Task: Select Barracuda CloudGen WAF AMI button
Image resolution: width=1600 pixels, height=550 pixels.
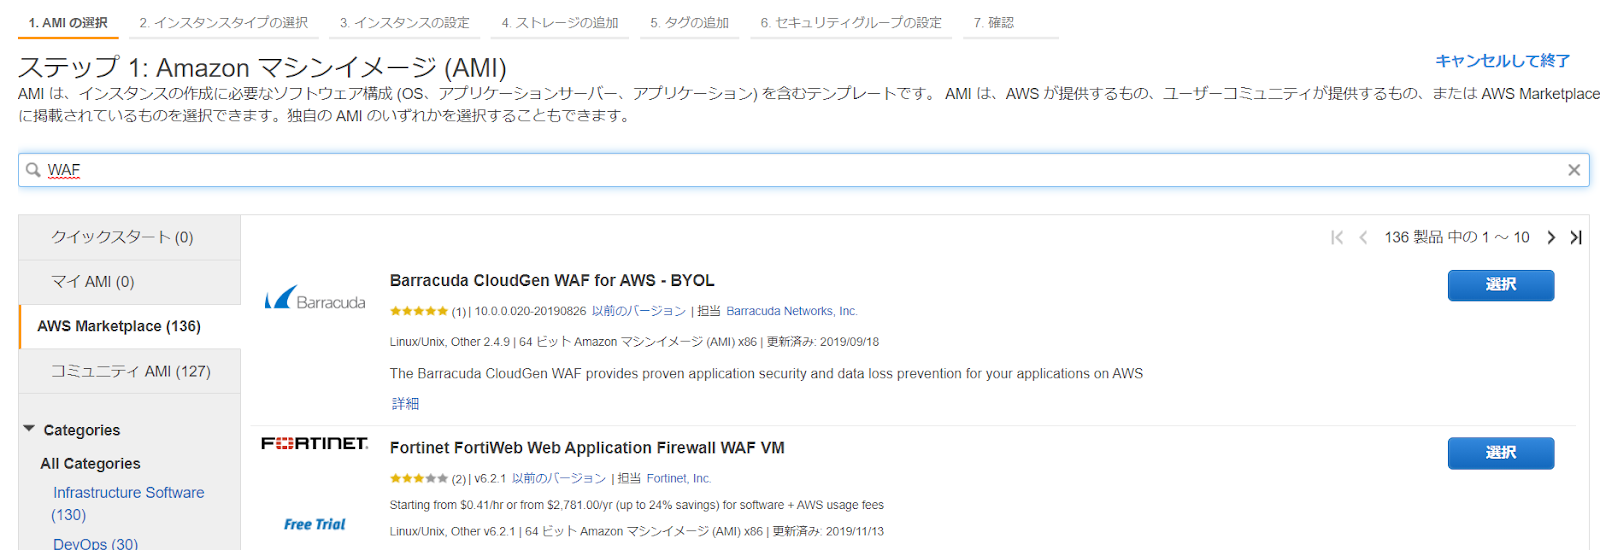Action: [1500, 285]
